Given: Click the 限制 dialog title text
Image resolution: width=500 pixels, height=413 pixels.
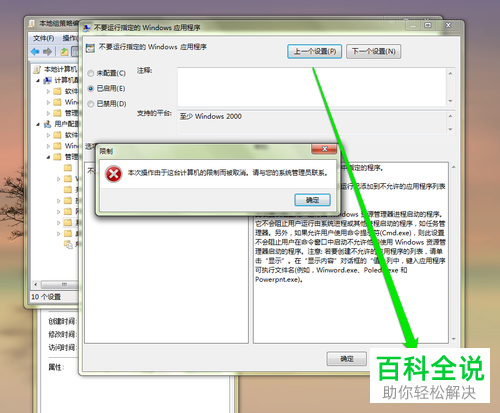Looking at the screenshot, I should point(106,151).
